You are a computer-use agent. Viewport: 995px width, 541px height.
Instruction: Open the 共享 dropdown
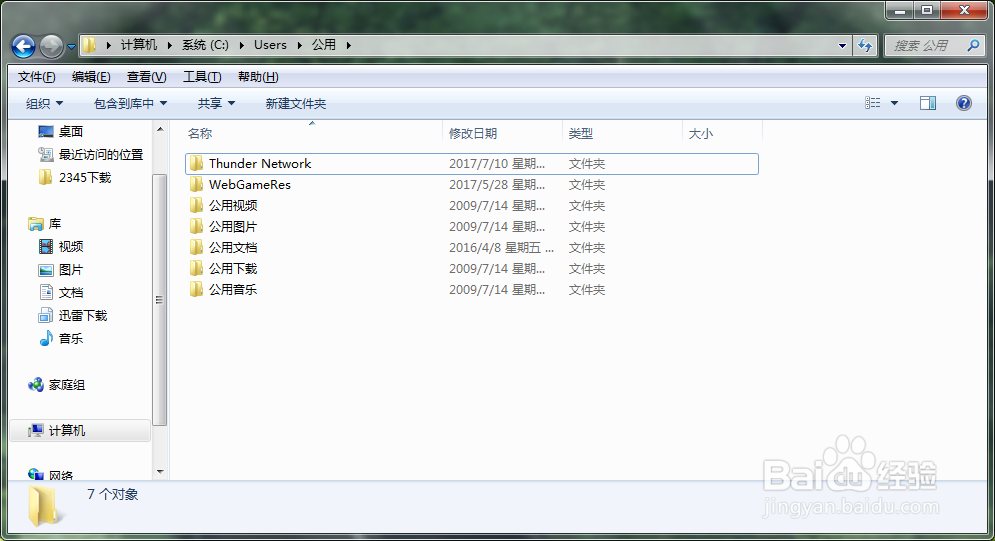(x=216, y=103)
